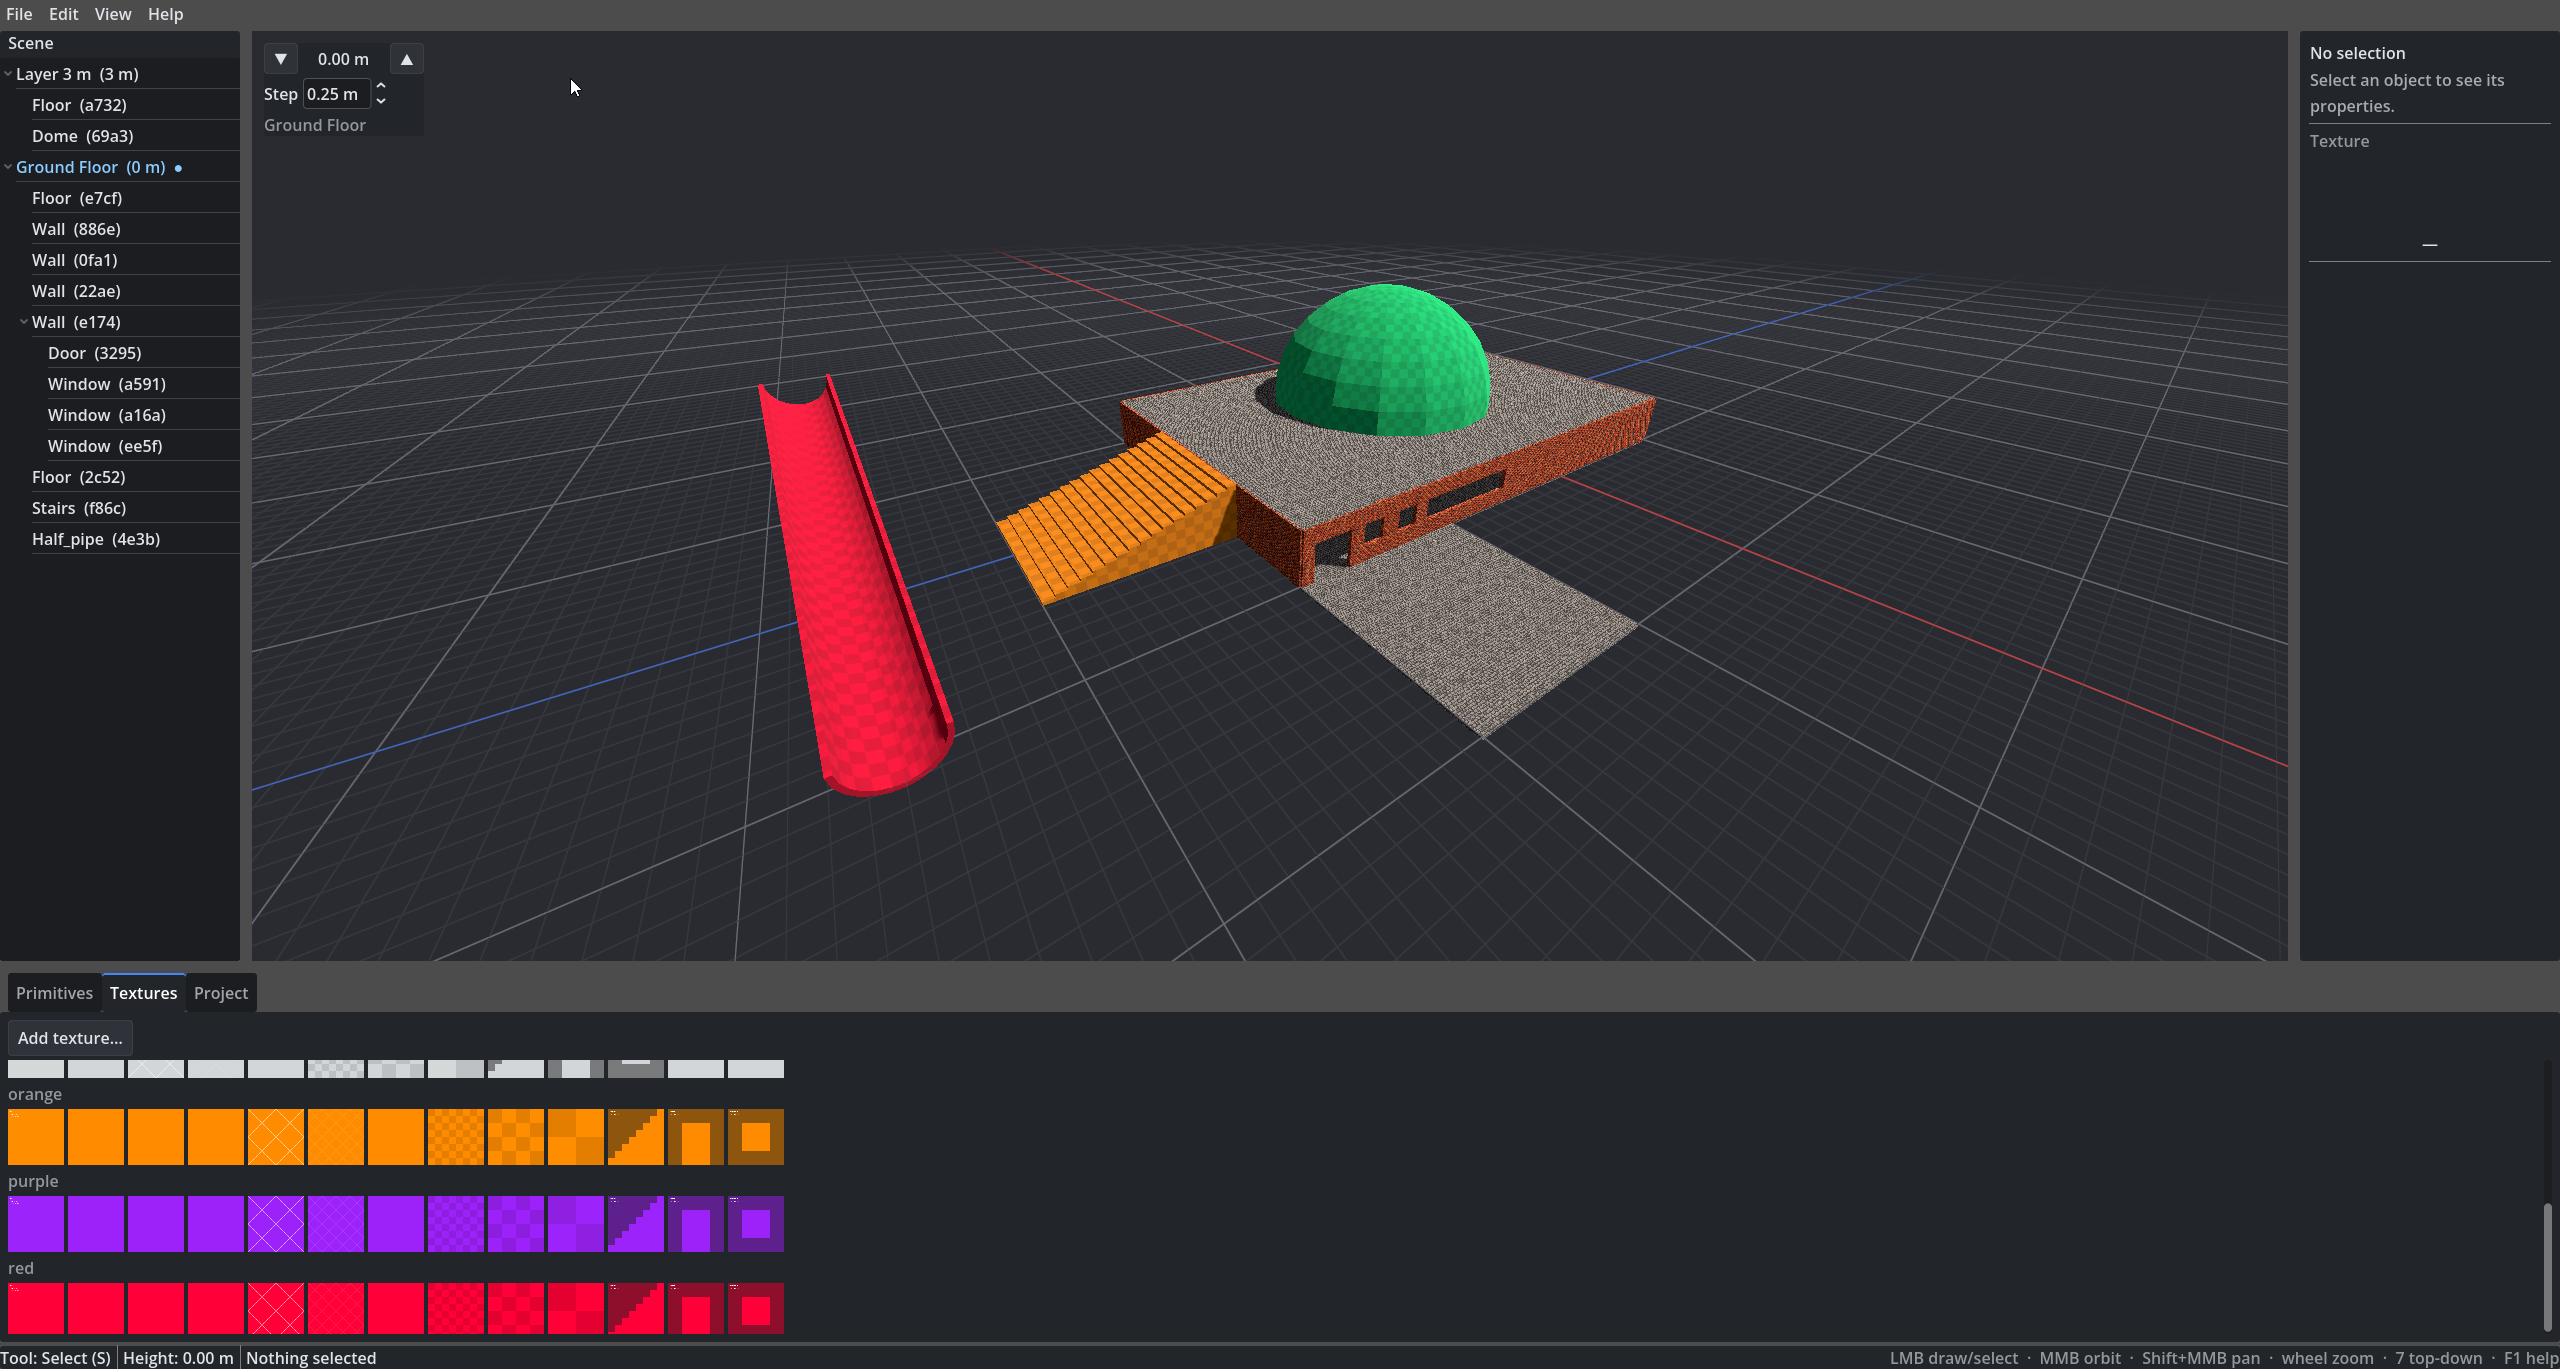Switch to the Textures tab
The width and height of the screenshot is (2560, 1369).
pos(143,993)
